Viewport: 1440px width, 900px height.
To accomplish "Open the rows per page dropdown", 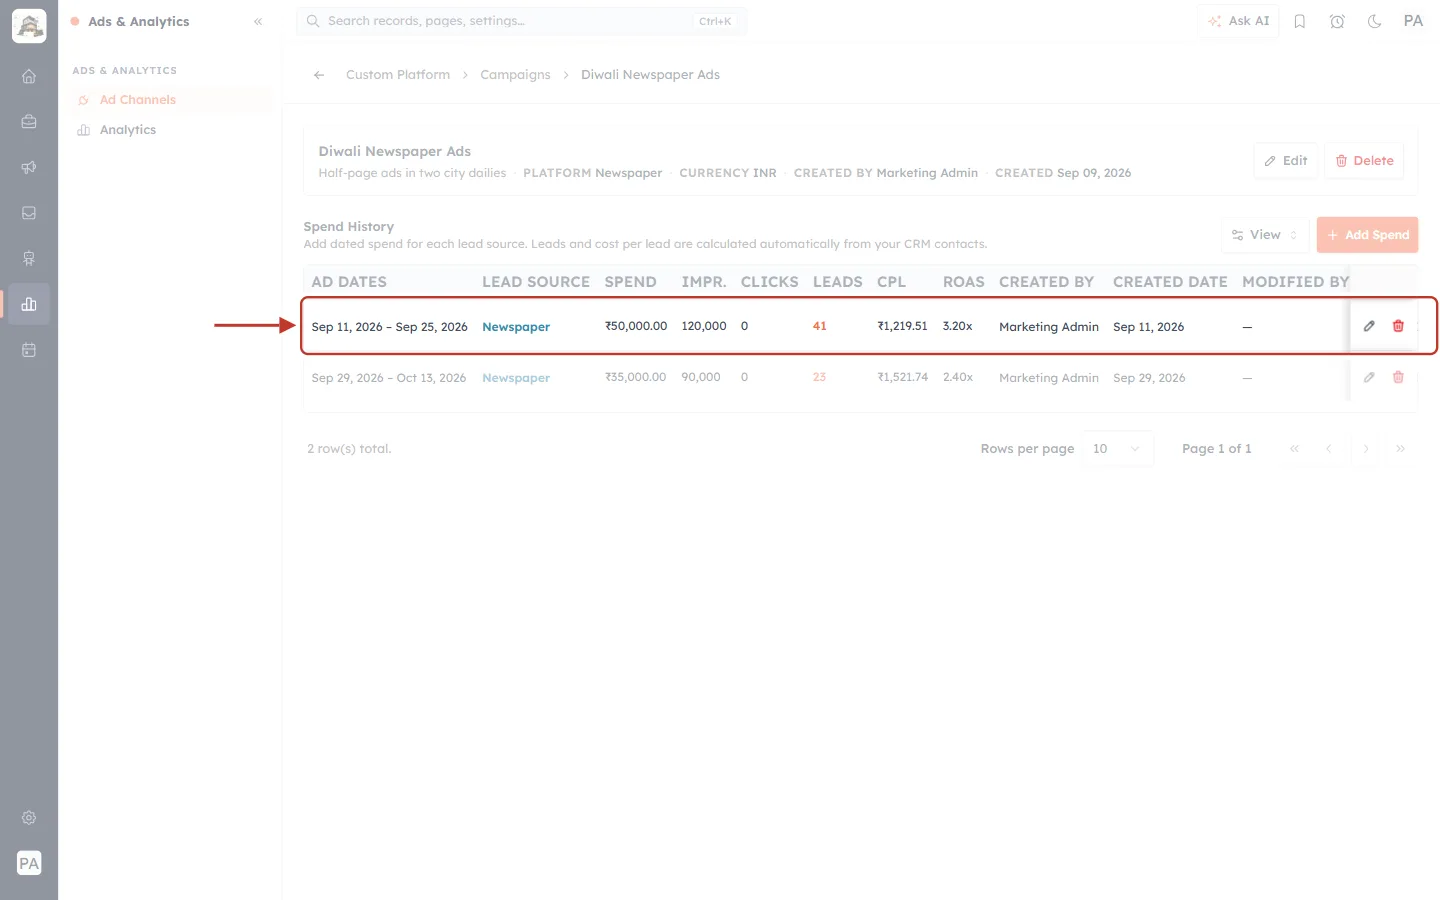I will tap(1118, 449).
